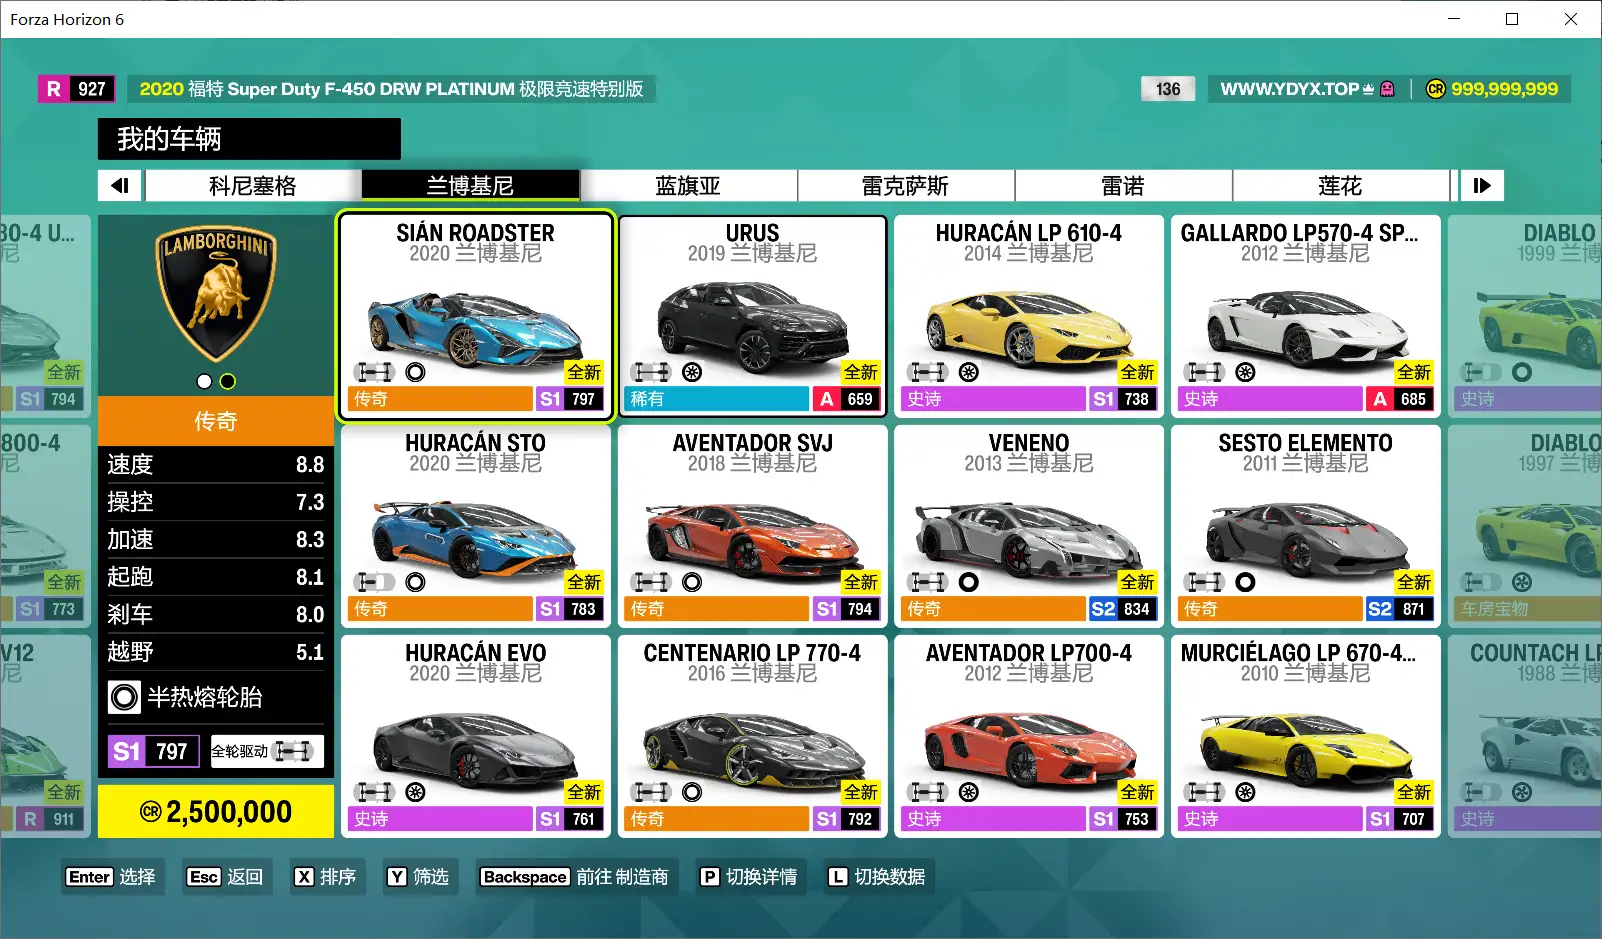Click the 速度 8.8 stat row
Screen dimensions: 1602x939
(216, 465)
